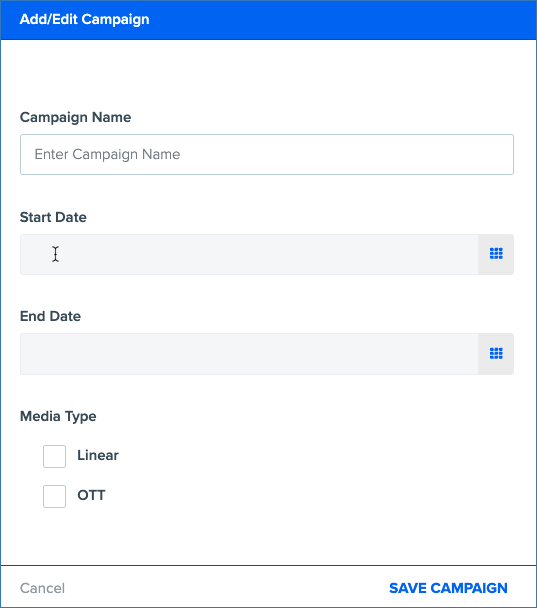Click the OTT checkbox label text
Image resolution: width=537 pixels, height=608 pixels.
pyautogui.click(x=91, y=495)
